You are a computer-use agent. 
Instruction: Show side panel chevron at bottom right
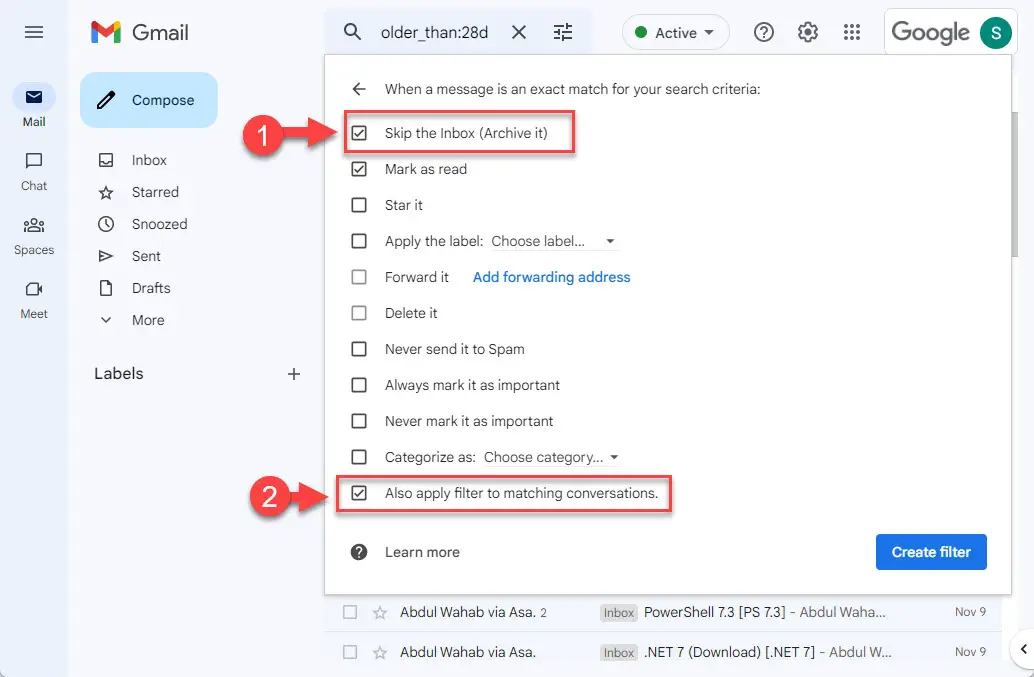(1023, 649)
